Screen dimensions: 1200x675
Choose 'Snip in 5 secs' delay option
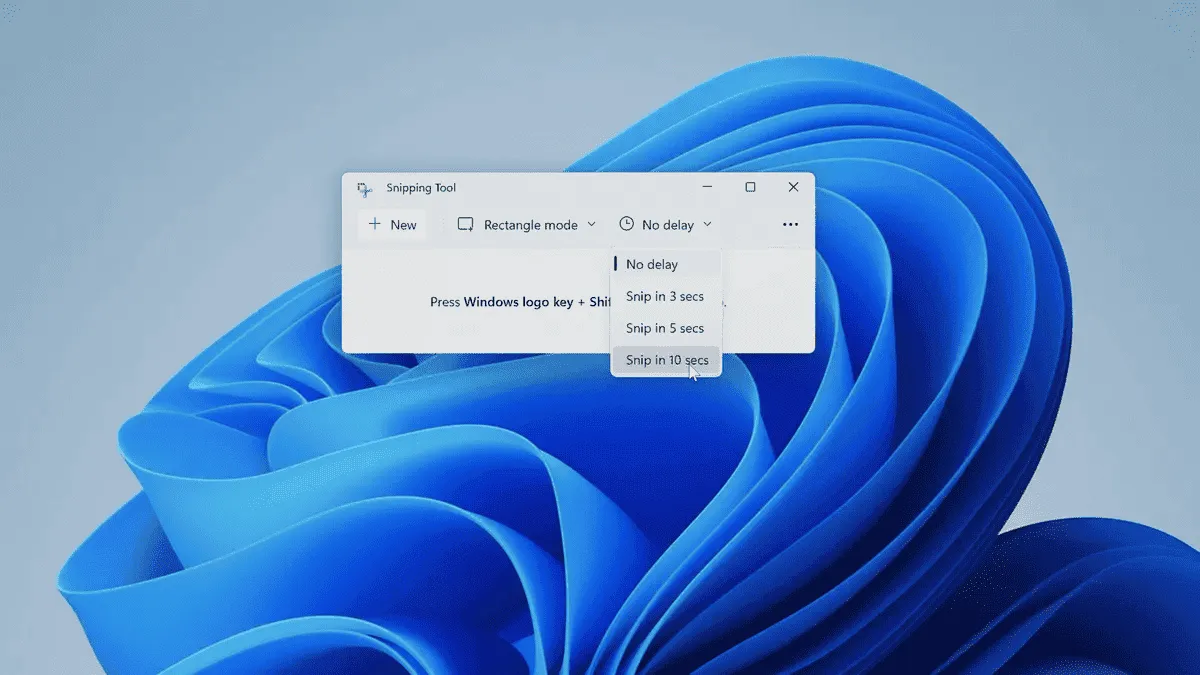(x=665, y=329)
